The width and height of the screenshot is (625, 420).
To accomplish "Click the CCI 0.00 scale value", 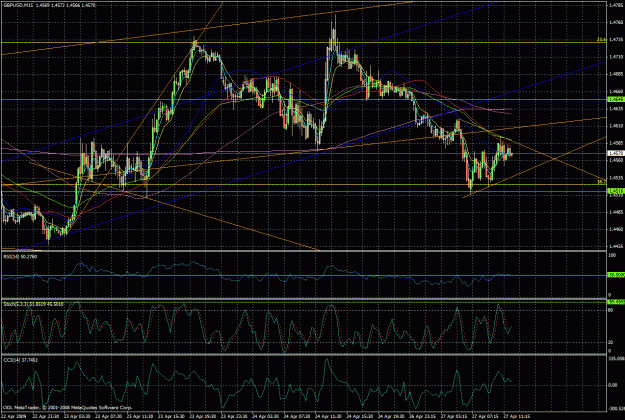I will pos(613,385).
